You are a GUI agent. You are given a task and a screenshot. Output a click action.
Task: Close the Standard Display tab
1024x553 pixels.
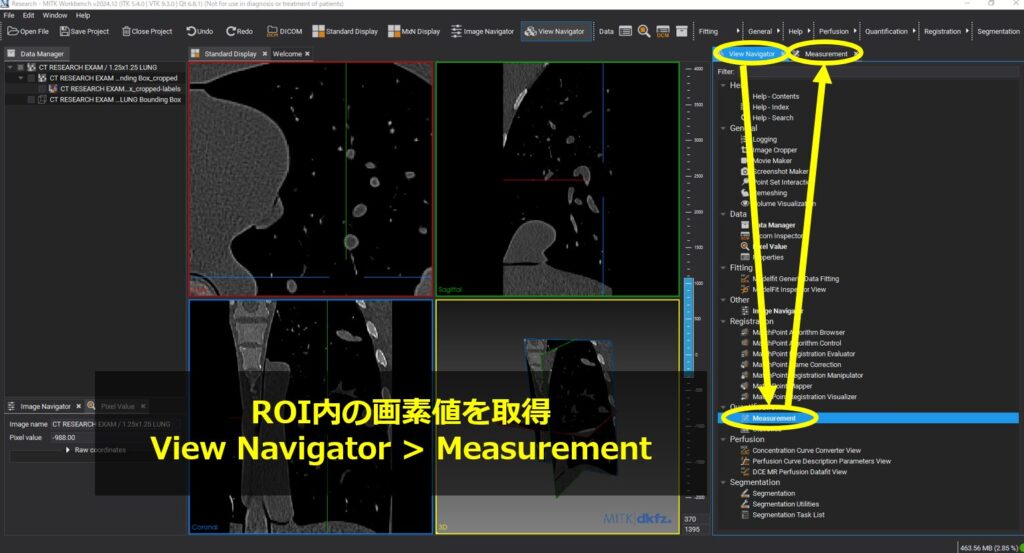(264, 54)
